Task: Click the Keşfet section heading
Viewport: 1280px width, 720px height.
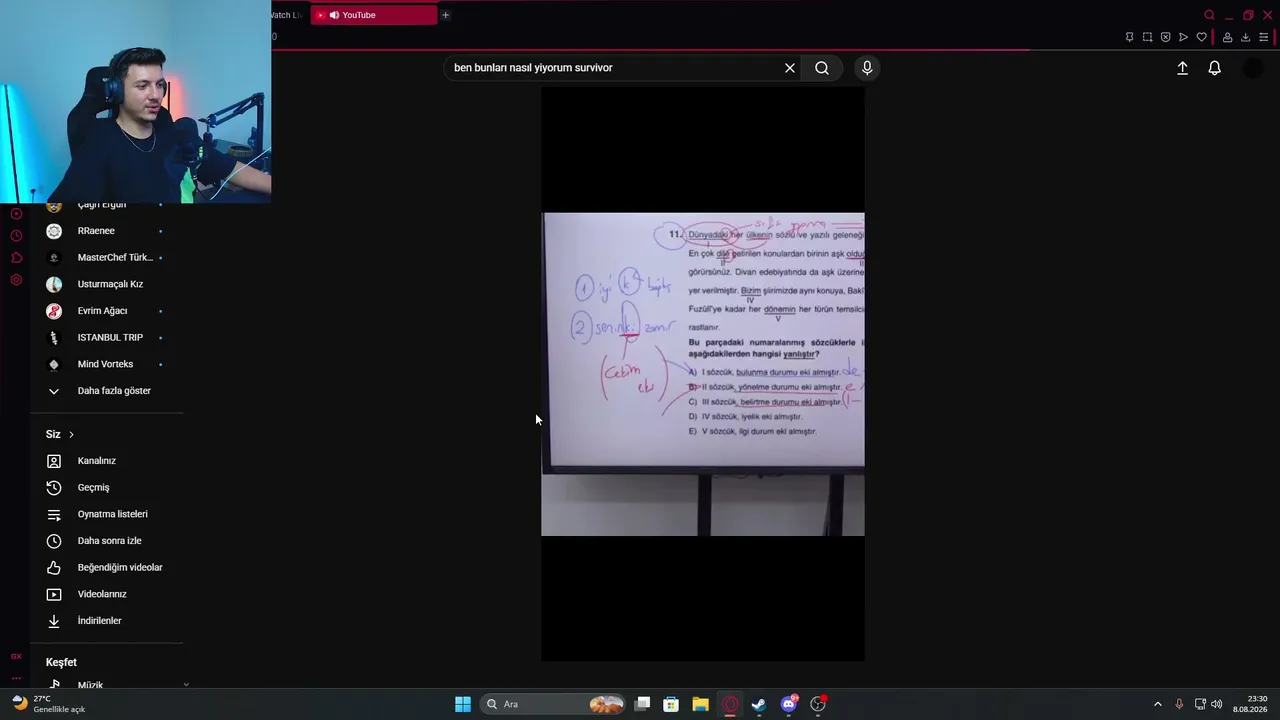Action: (61, 662)
